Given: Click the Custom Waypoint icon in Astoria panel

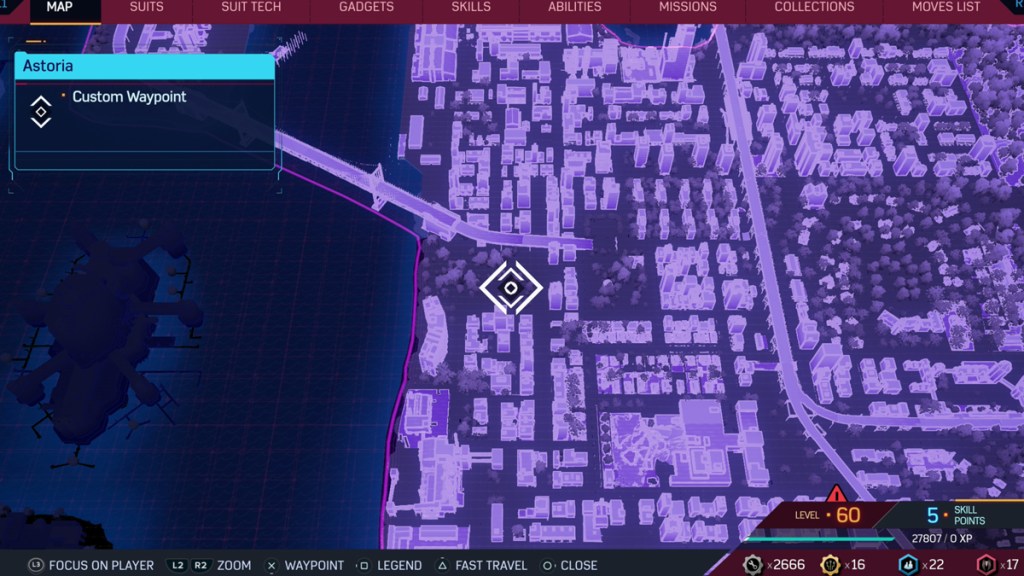Looking at the screenshot, I should coord(40,111).
